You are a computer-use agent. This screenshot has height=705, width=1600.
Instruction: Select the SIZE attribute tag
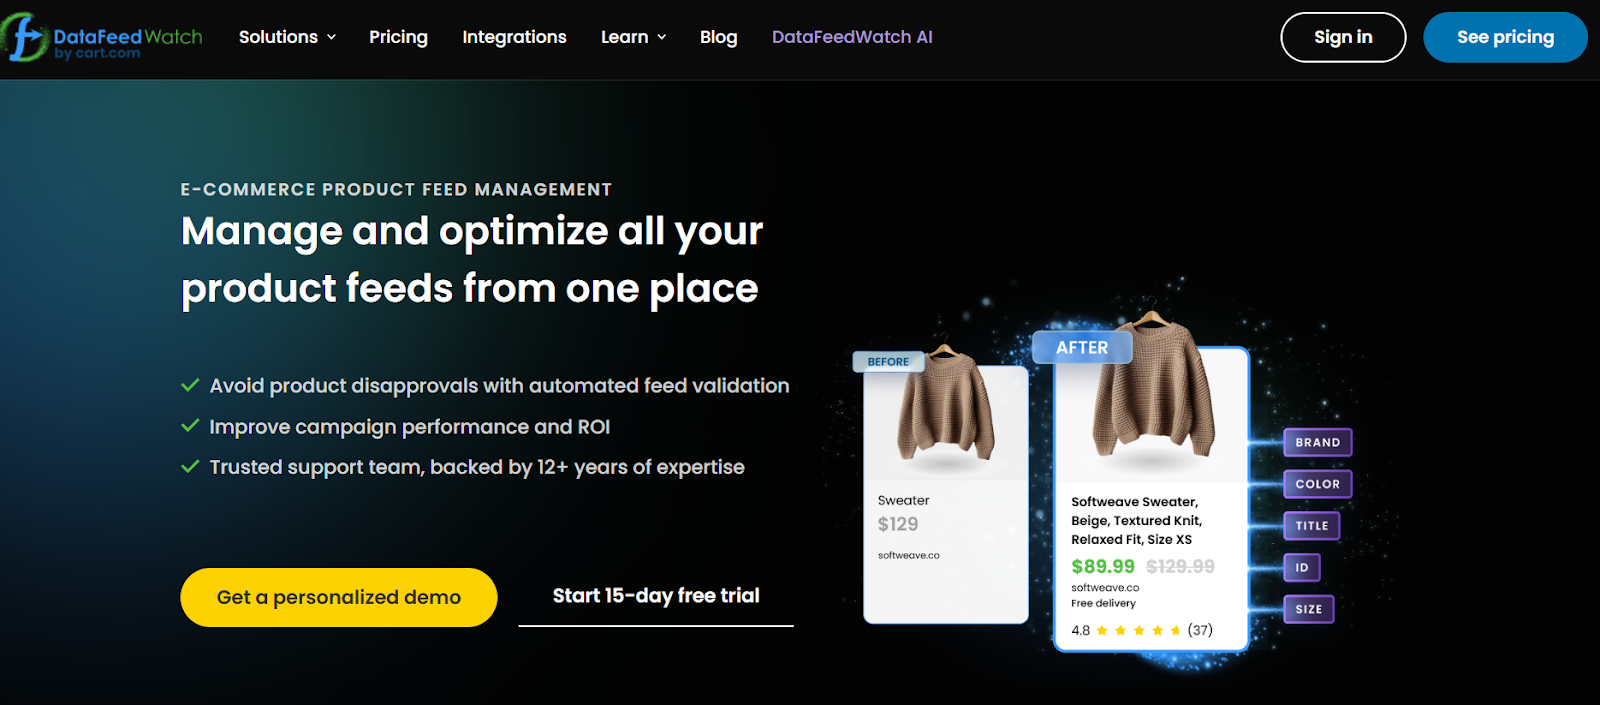[x=1309, y=609]
